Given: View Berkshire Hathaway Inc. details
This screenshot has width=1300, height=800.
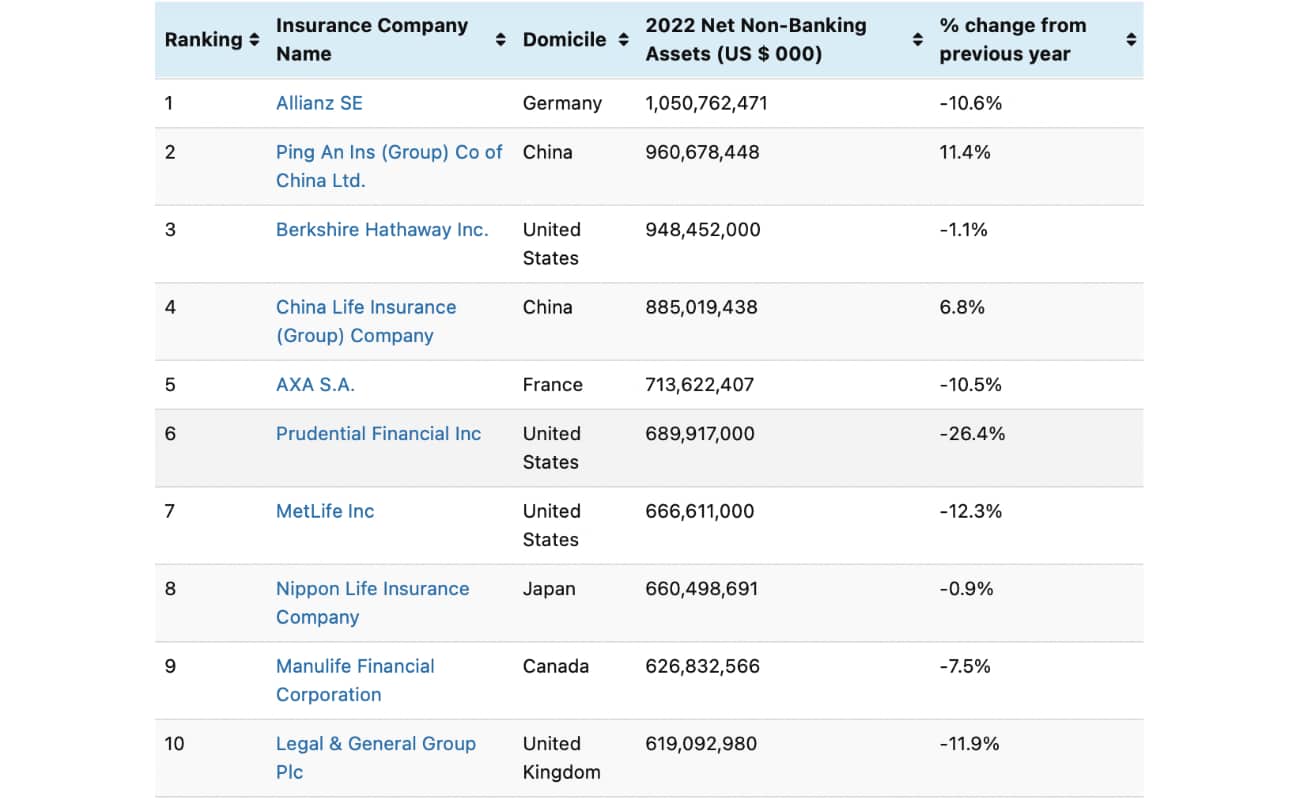Looking at the screenshot, I should click(x=382, y=229).
